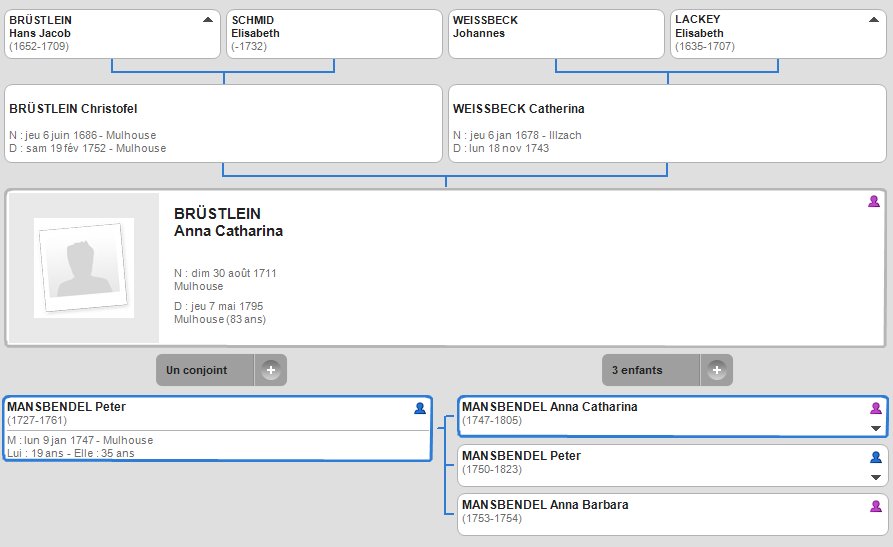
Task: Expand ancestors of LACKEY Elisabeth
Action: tap(874, 20)
